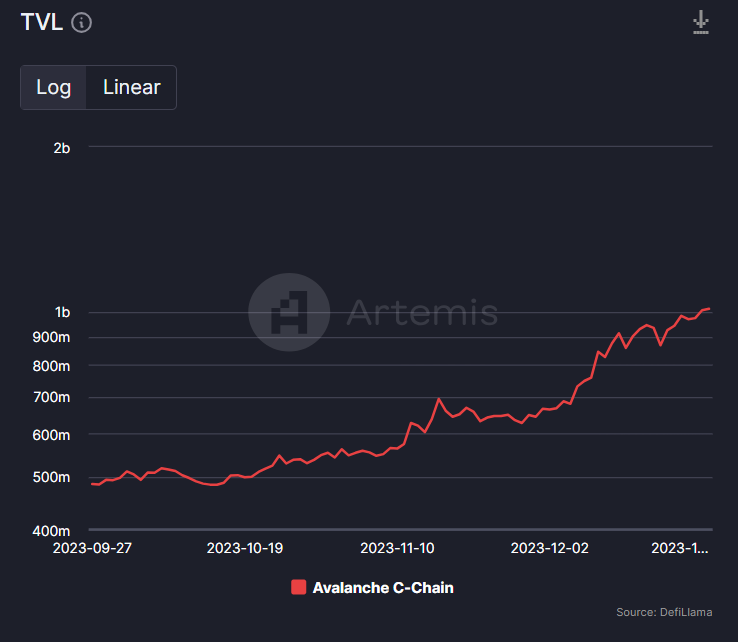Click the 2023-12-02 x-axis date label
Screen dimensions: 738x642
tap(550, 548)
